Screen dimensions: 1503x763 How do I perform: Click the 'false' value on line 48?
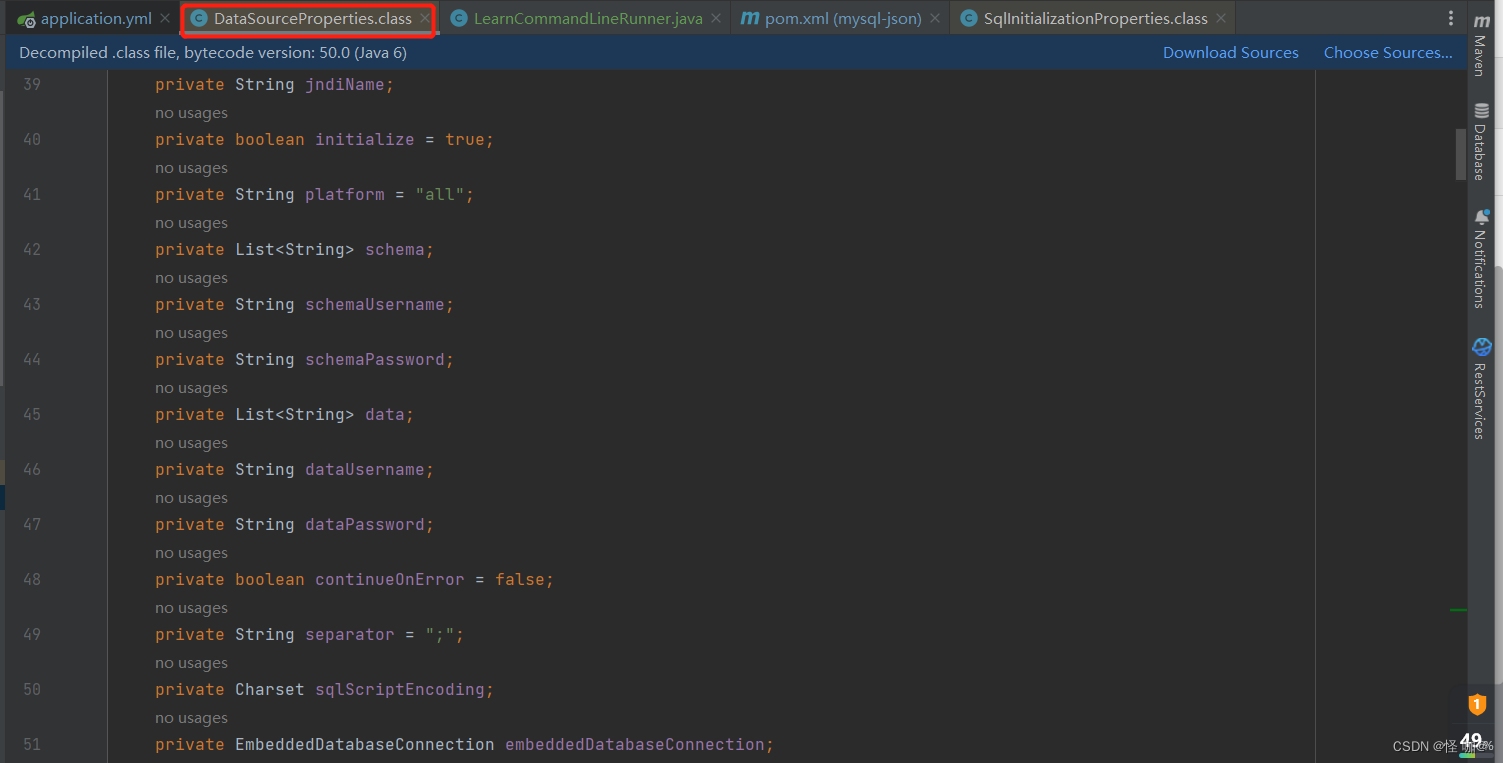(x=520, y=580)
